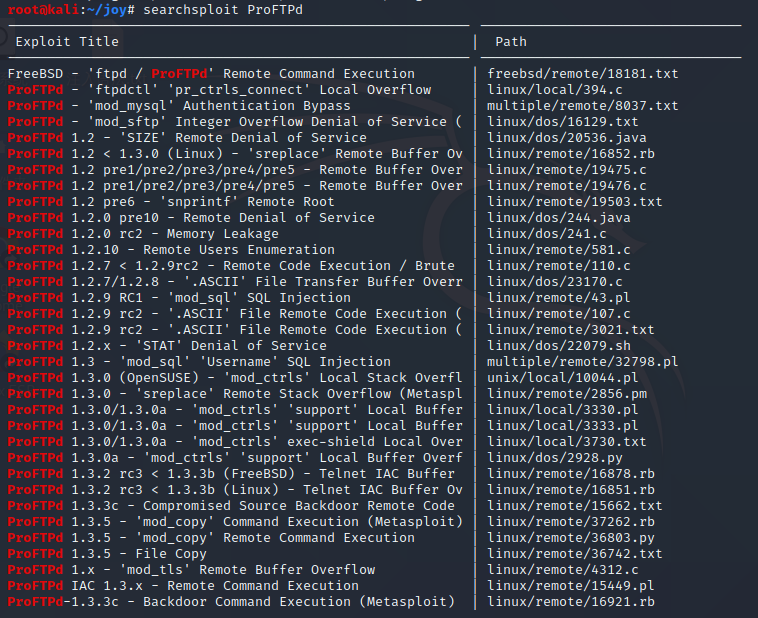The width and height of the screenshot is (758, 618).
Task: Click path freebsd/remote/18181.txt
Action: click(x=583, y=74)
